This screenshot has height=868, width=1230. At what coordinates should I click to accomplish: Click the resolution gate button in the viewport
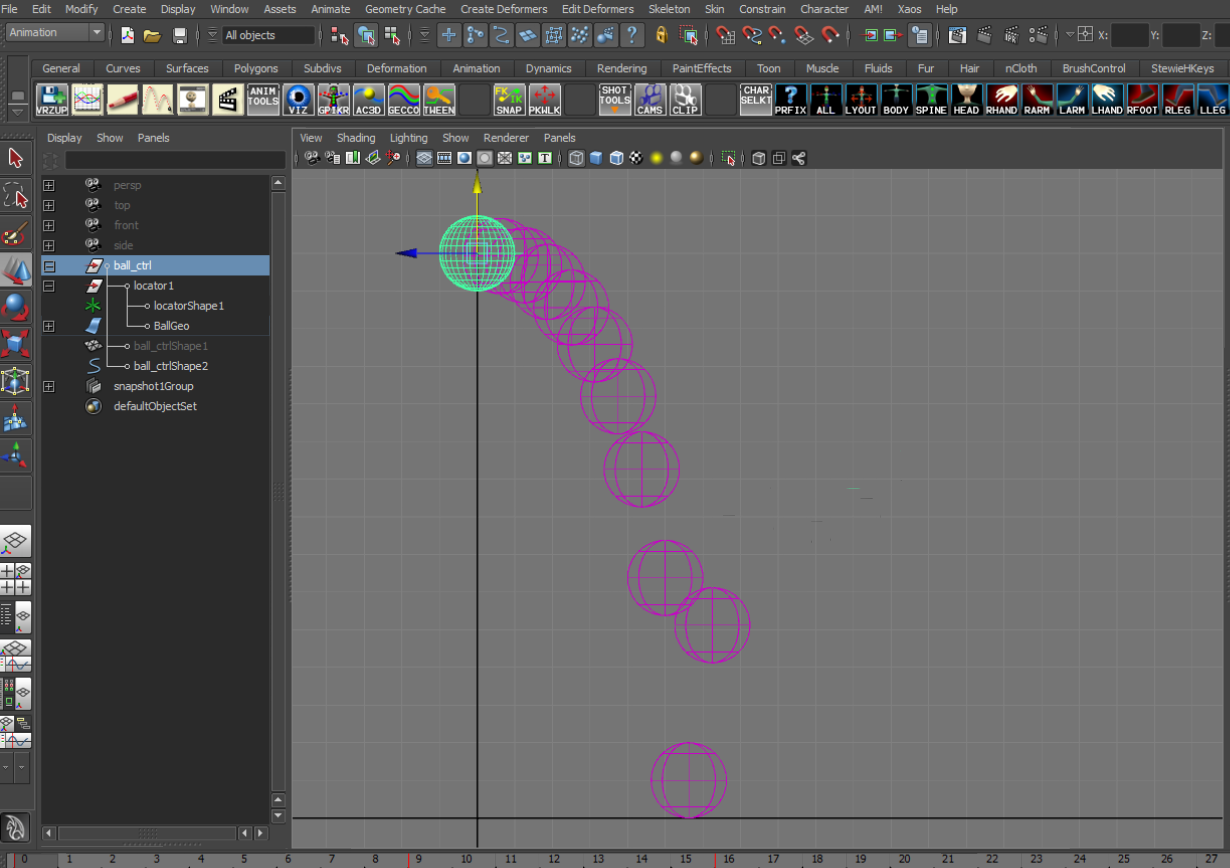point(465,157)
